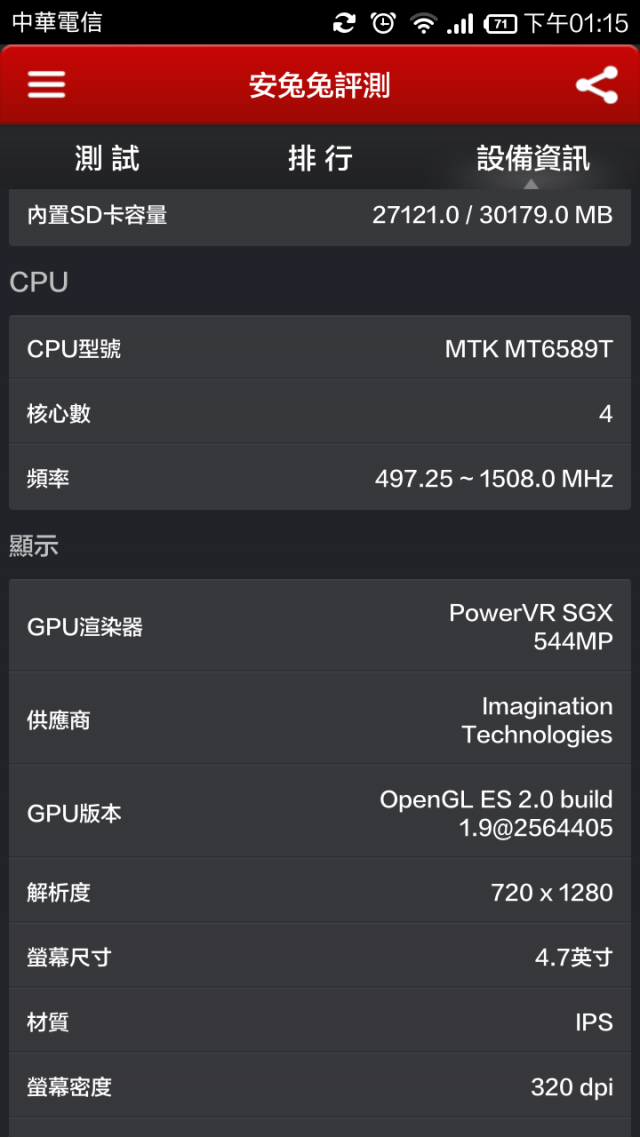This screenshot has height=1138, width=640.
Task: Tap the 螢幕密度 320 dpi row
Action: point(320,1085)
